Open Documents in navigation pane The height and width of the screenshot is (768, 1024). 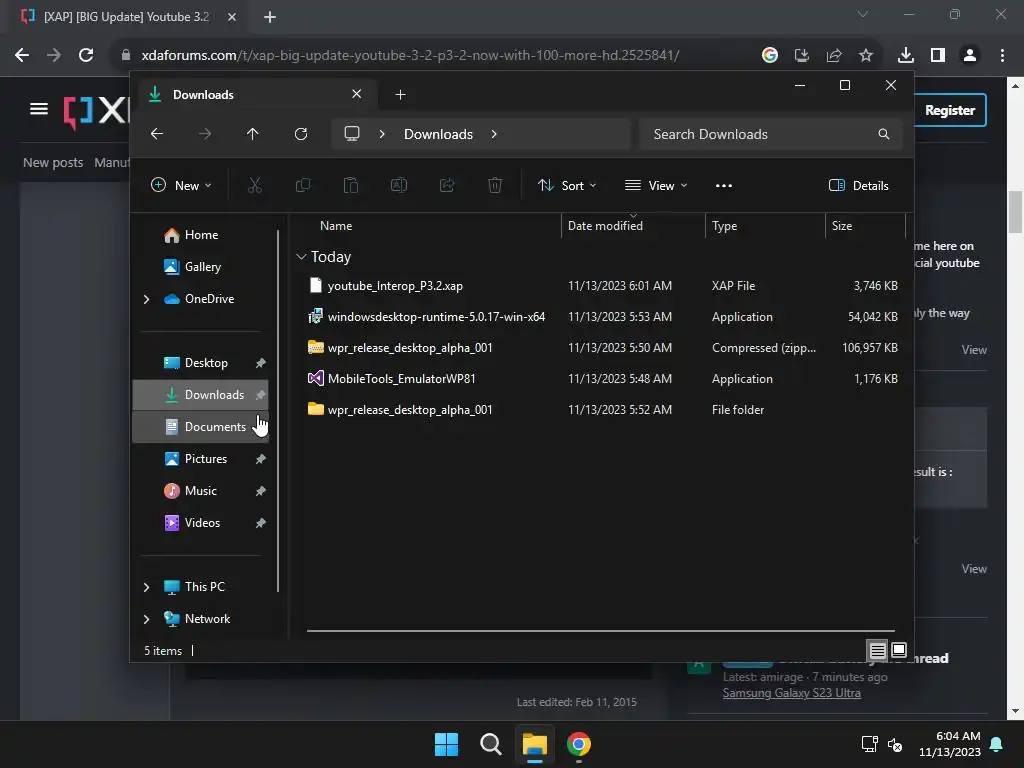(x=201, y=427)
